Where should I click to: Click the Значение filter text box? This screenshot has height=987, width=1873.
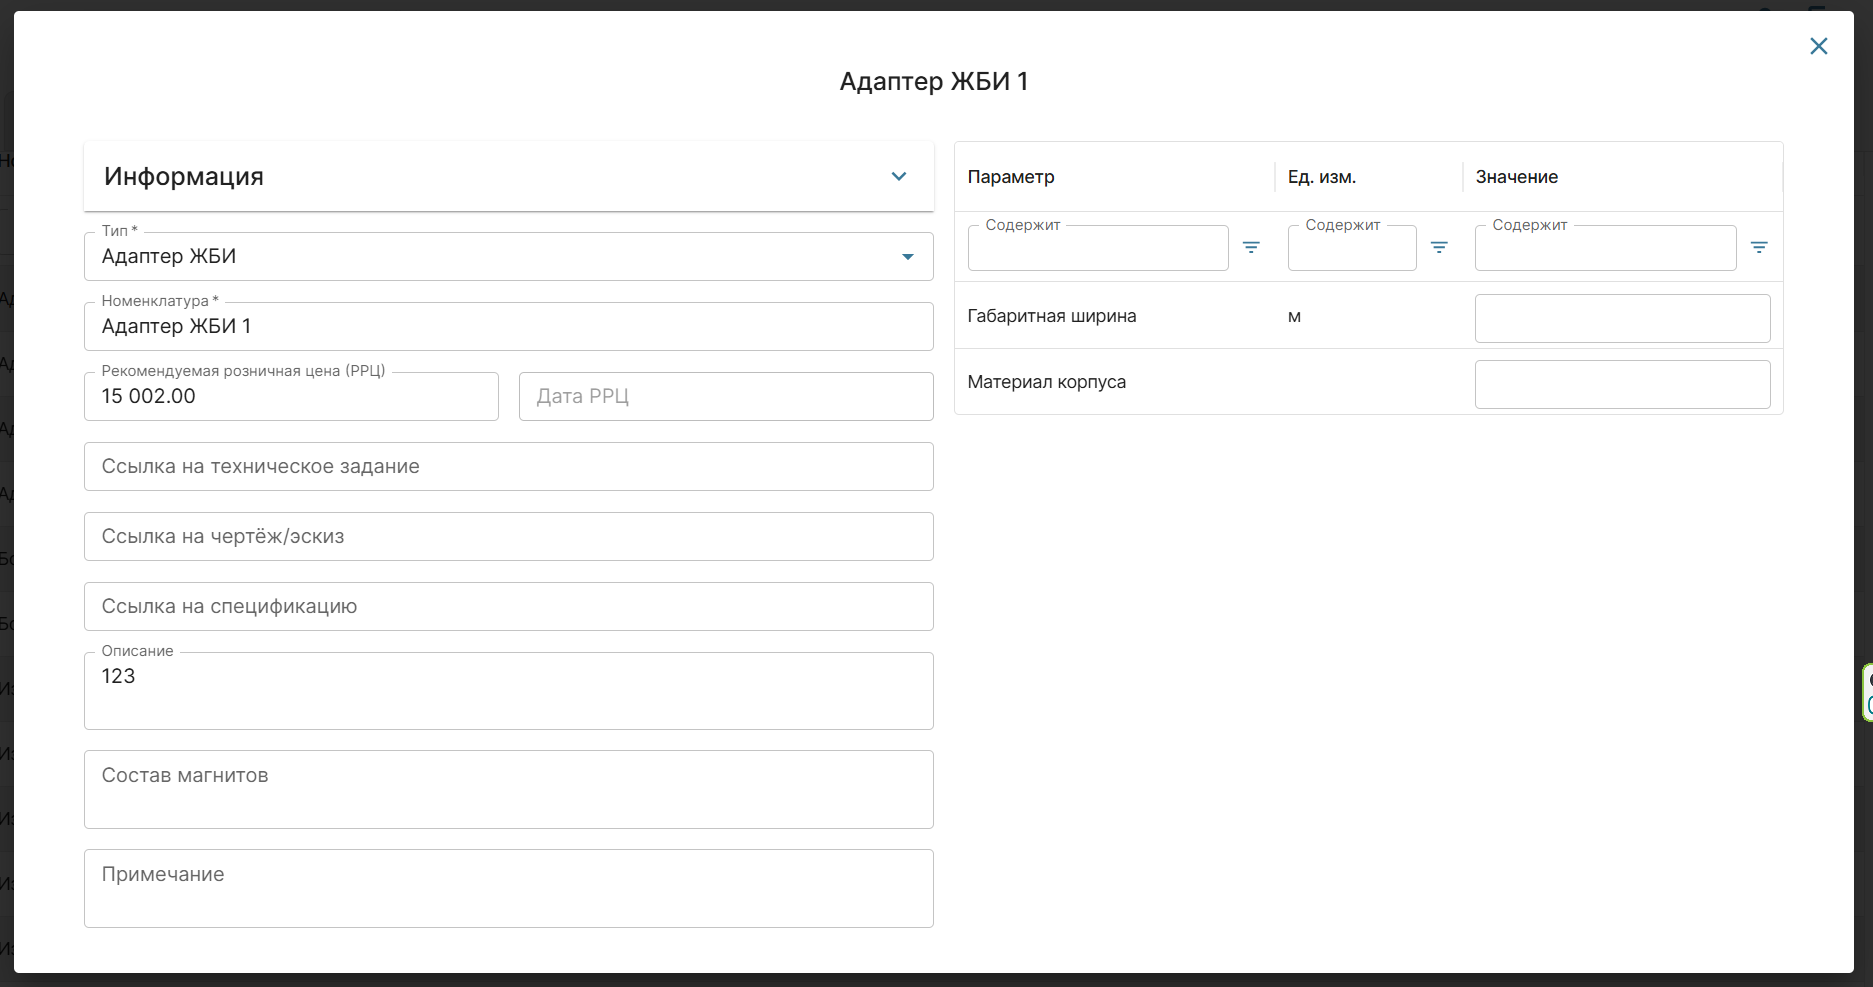click(x=1604, y=248)
